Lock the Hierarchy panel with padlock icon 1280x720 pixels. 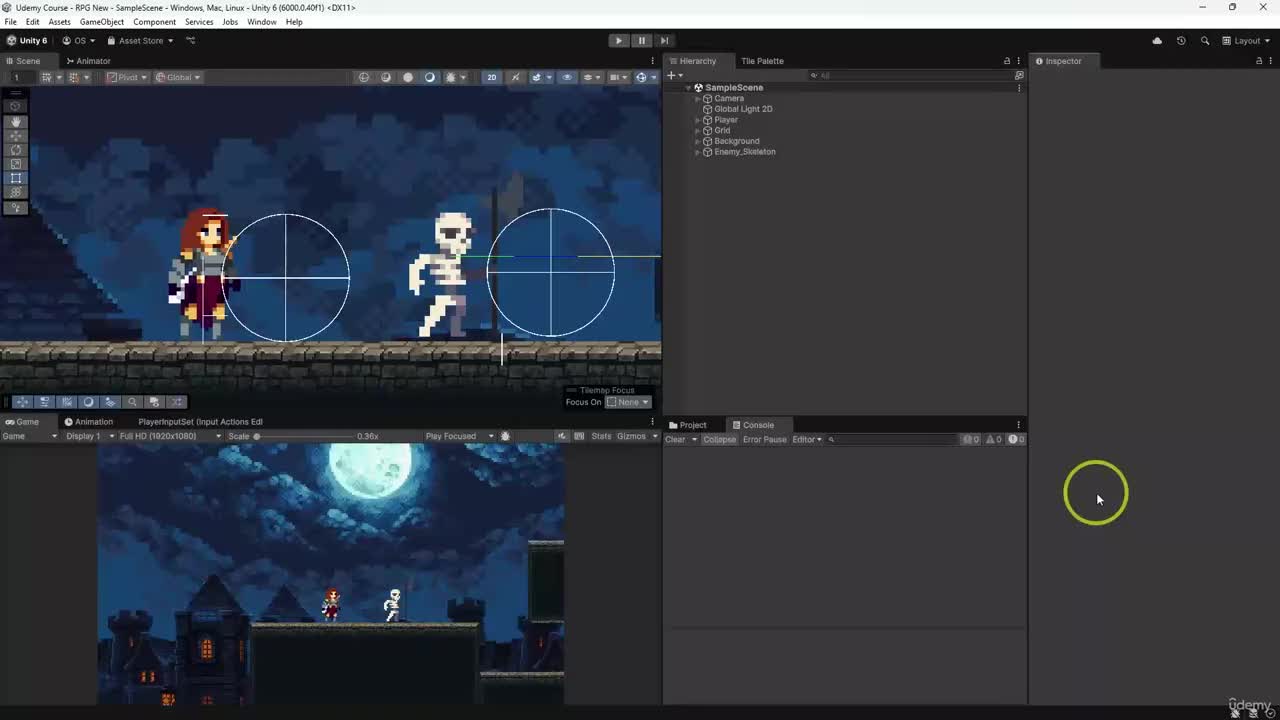(1007, 61)
